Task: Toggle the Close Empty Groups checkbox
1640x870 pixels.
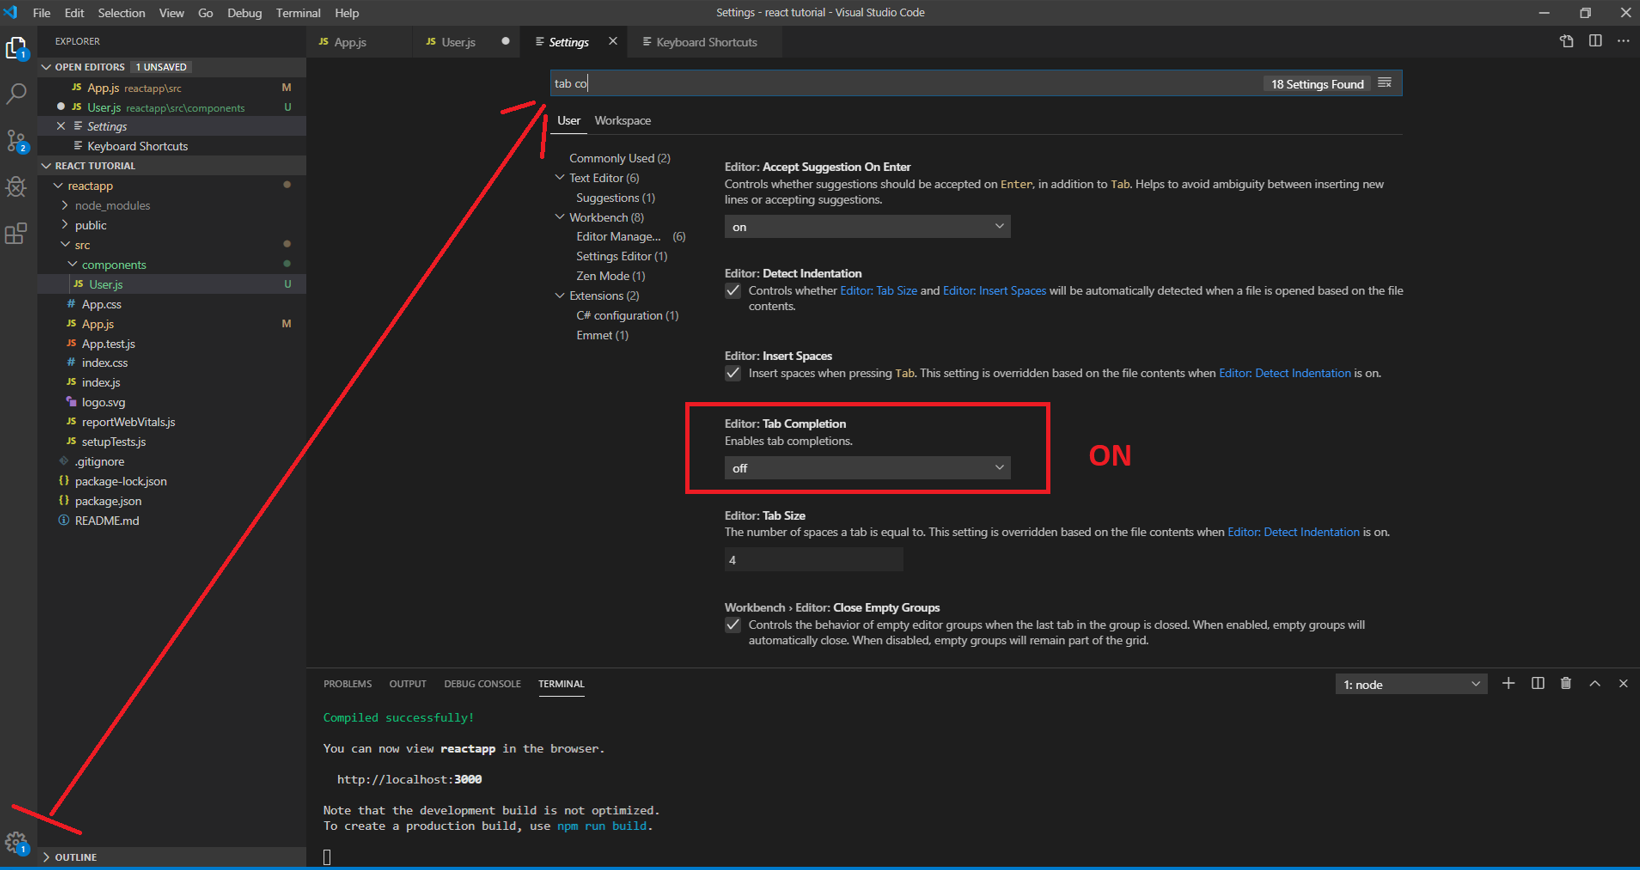Action: tap(733, 625)
